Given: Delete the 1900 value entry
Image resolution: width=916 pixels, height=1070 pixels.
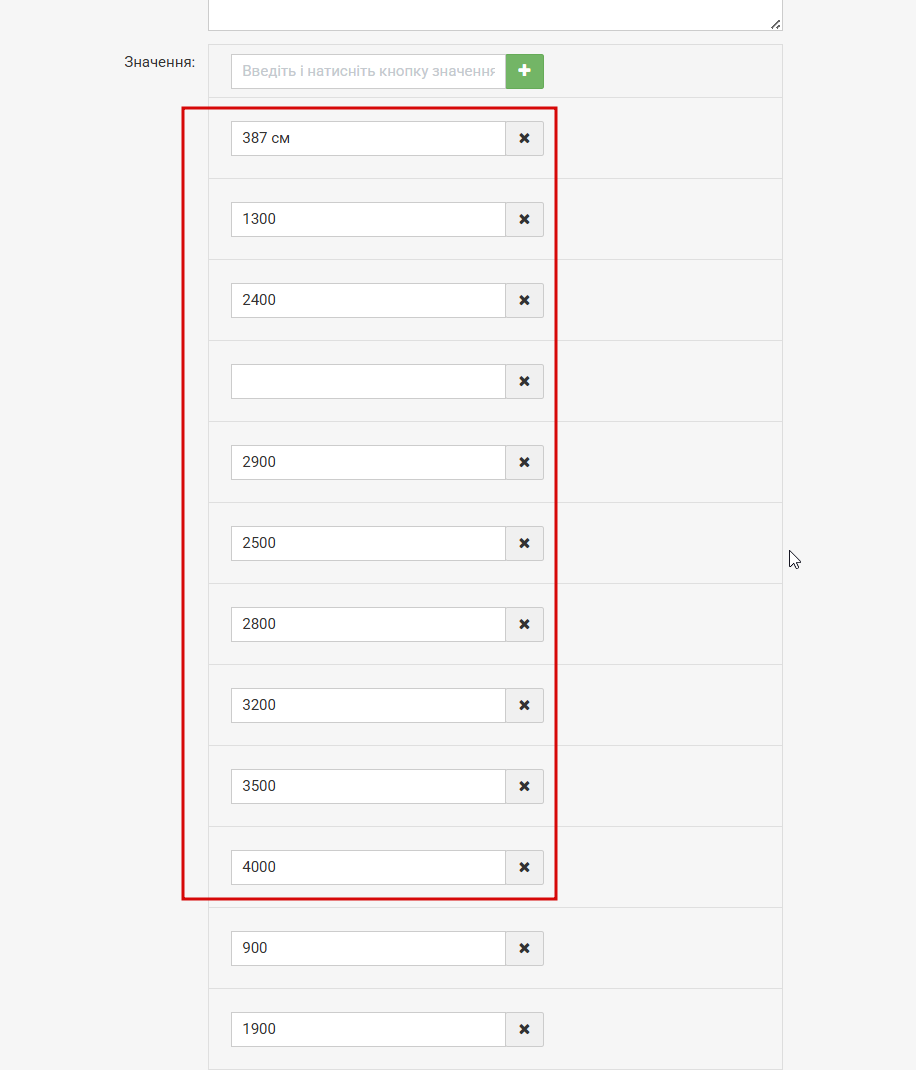Looking at the screenshot, I should click(524, 1029).
